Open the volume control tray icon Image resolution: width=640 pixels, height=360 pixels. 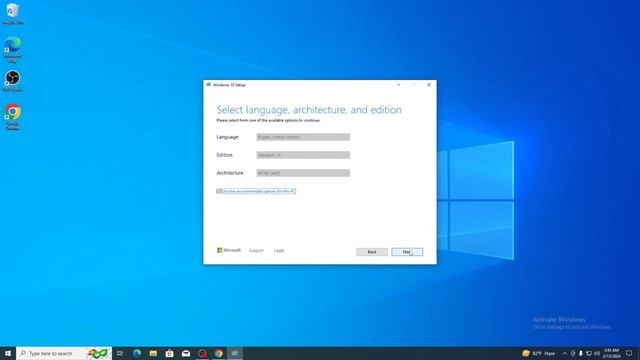coord(597,353)
